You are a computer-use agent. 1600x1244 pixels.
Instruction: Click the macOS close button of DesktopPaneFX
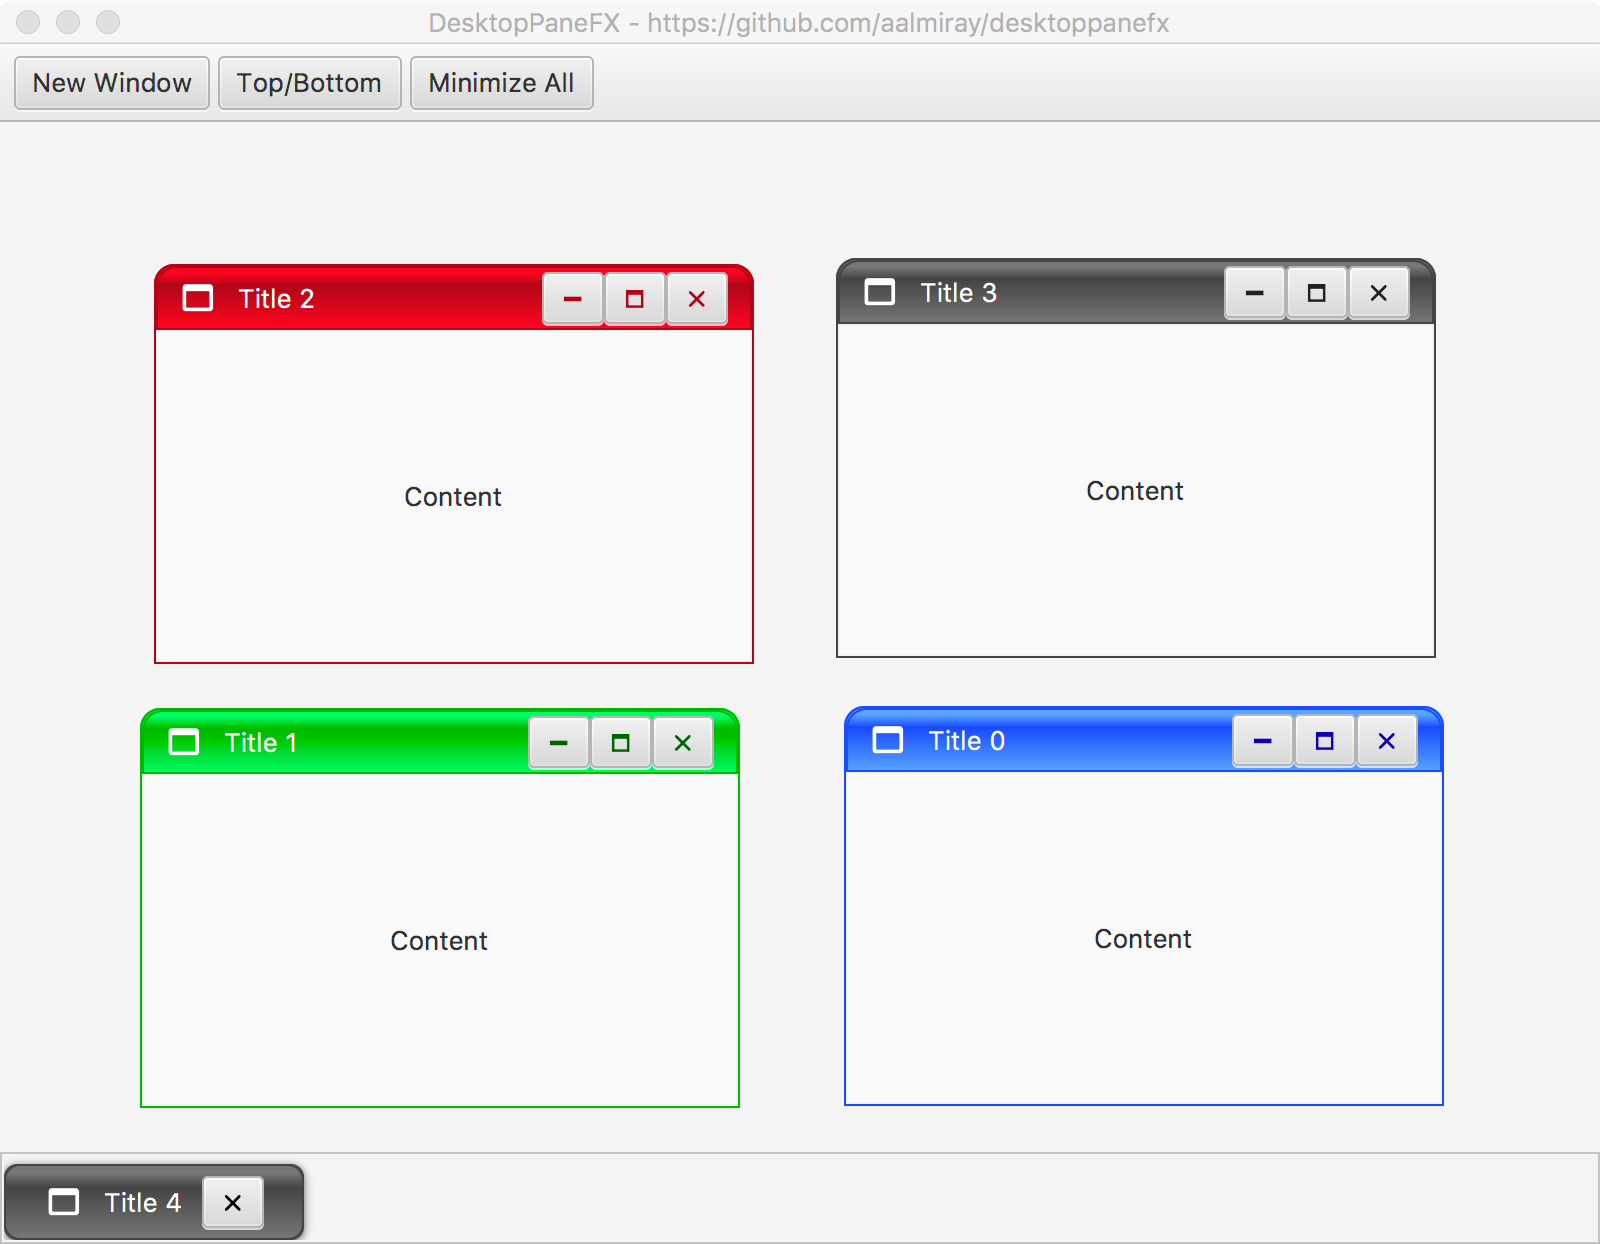coord(28,22)
